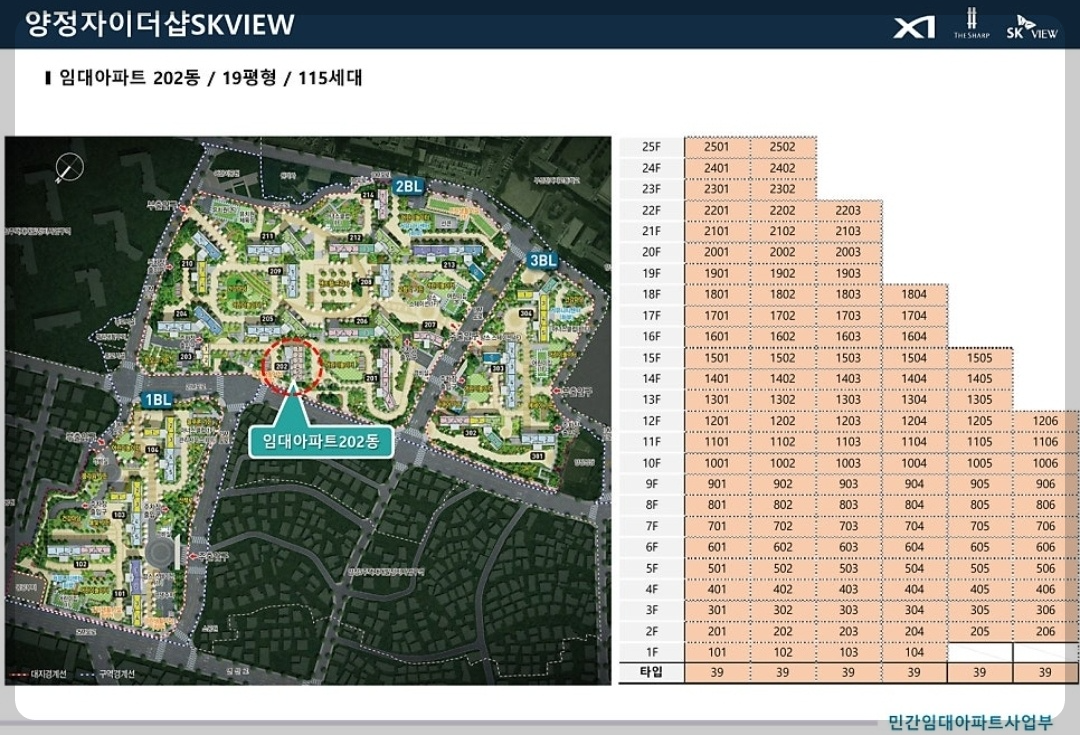Click the 5F floor label
The width and height of the screenshot is (1080, 735).
pyautogui.click(x=652, y=568)
